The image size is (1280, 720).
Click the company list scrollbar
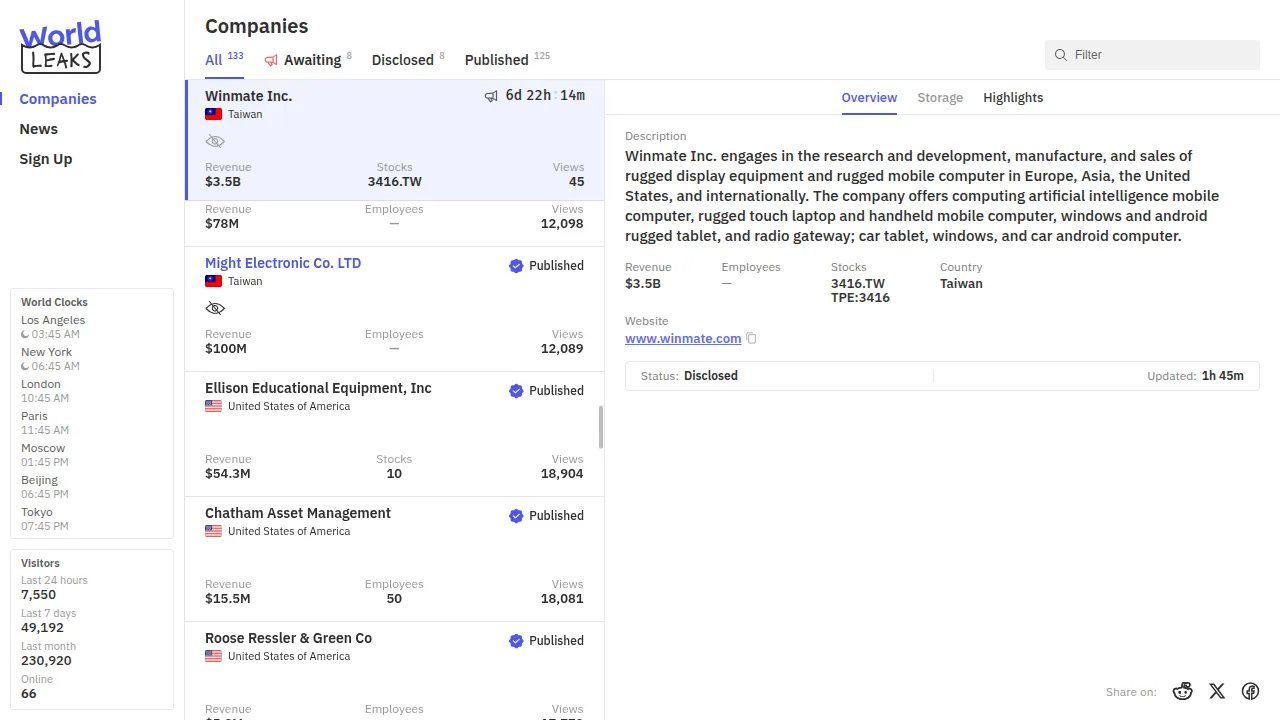[601, 427]
